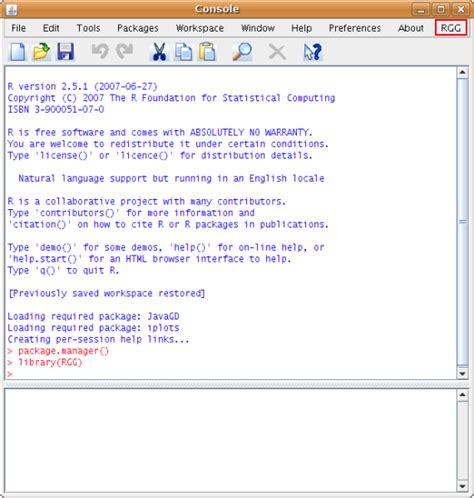Open the Tools menu
This screenshot has width=474, height=498.
(88, 28)
